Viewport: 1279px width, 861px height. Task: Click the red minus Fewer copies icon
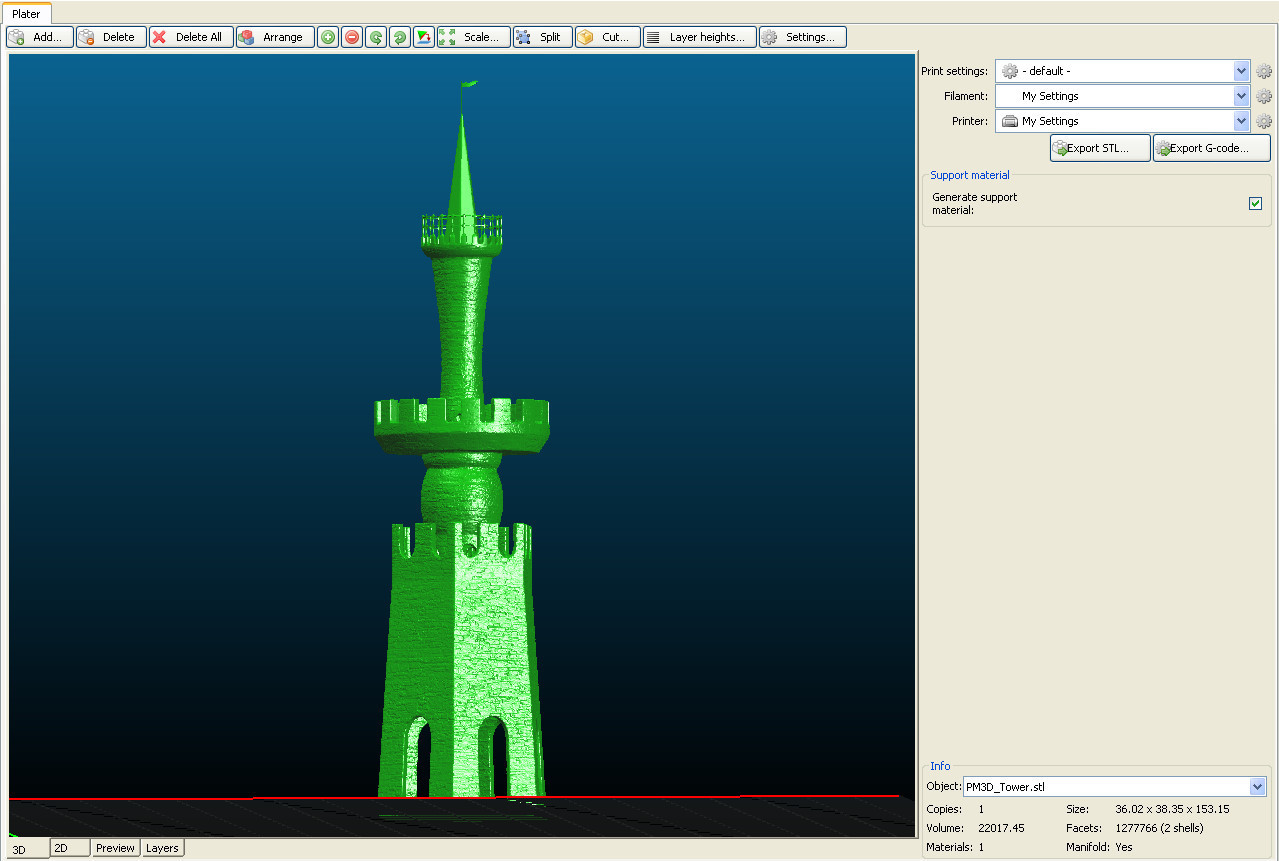click(352, 37)
